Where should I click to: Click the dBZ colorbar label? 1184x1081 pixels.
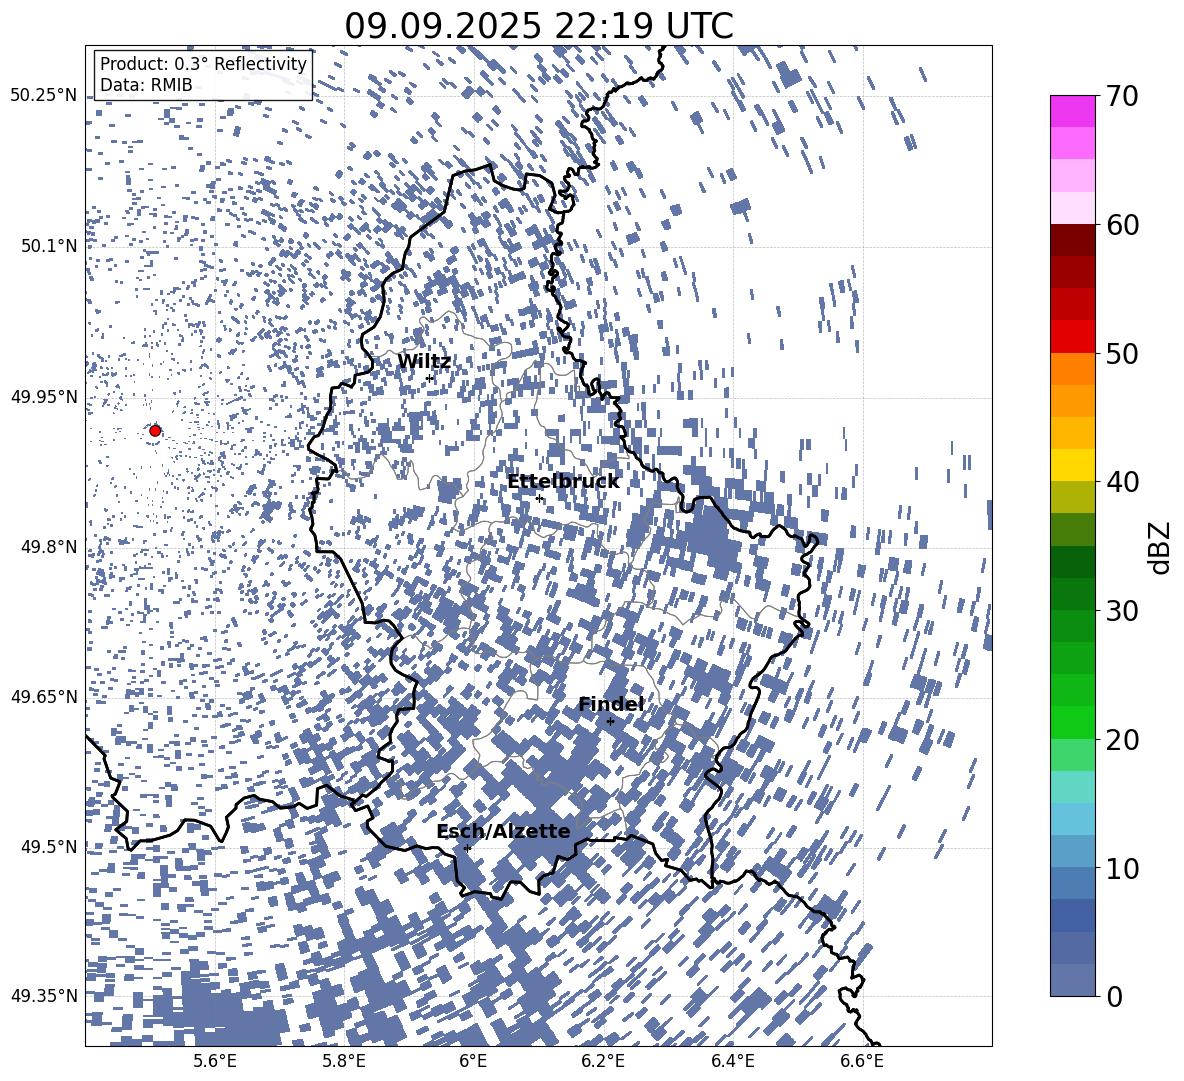click(x=1161, y=547)
